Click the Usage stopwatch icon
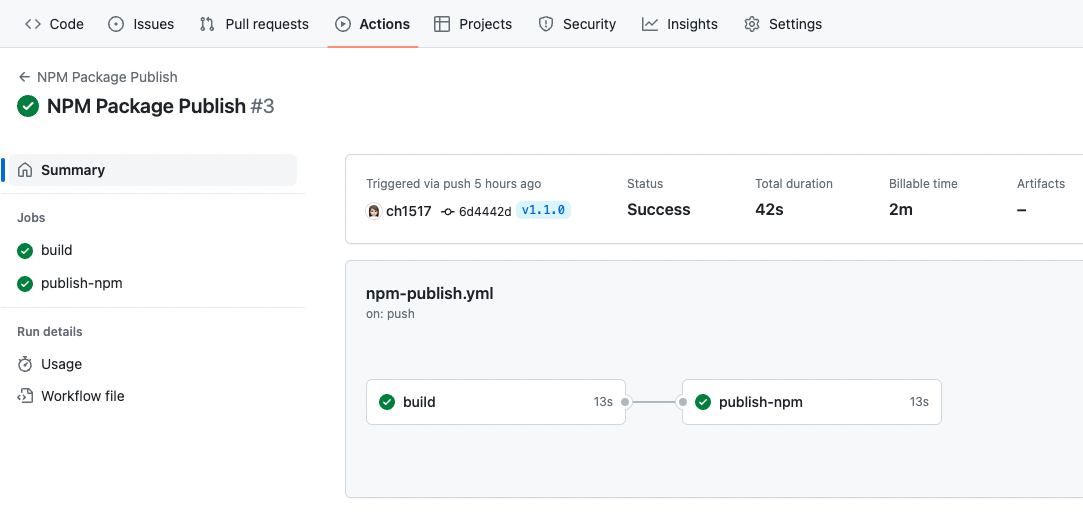Image resolution: width=1083 pixels, height=531 pixels. tap(25, 364)
